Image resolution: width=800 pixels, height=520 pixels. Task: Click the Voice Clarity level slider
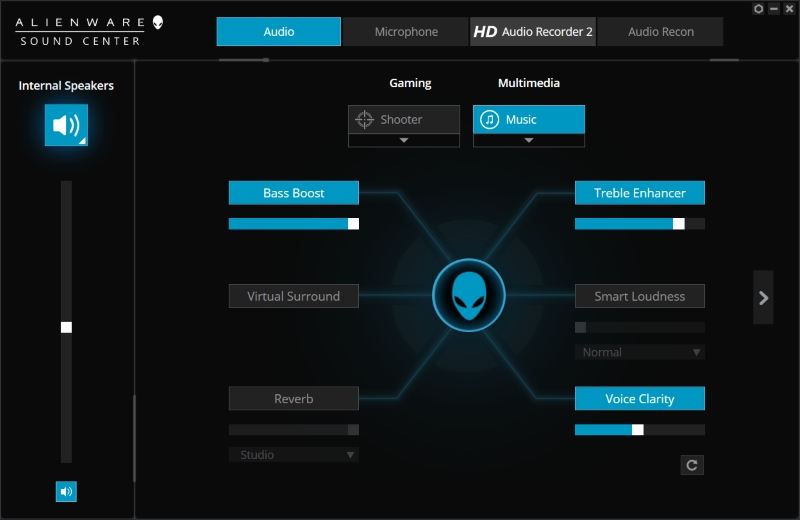pyautogui.click(x=639, y=430)
